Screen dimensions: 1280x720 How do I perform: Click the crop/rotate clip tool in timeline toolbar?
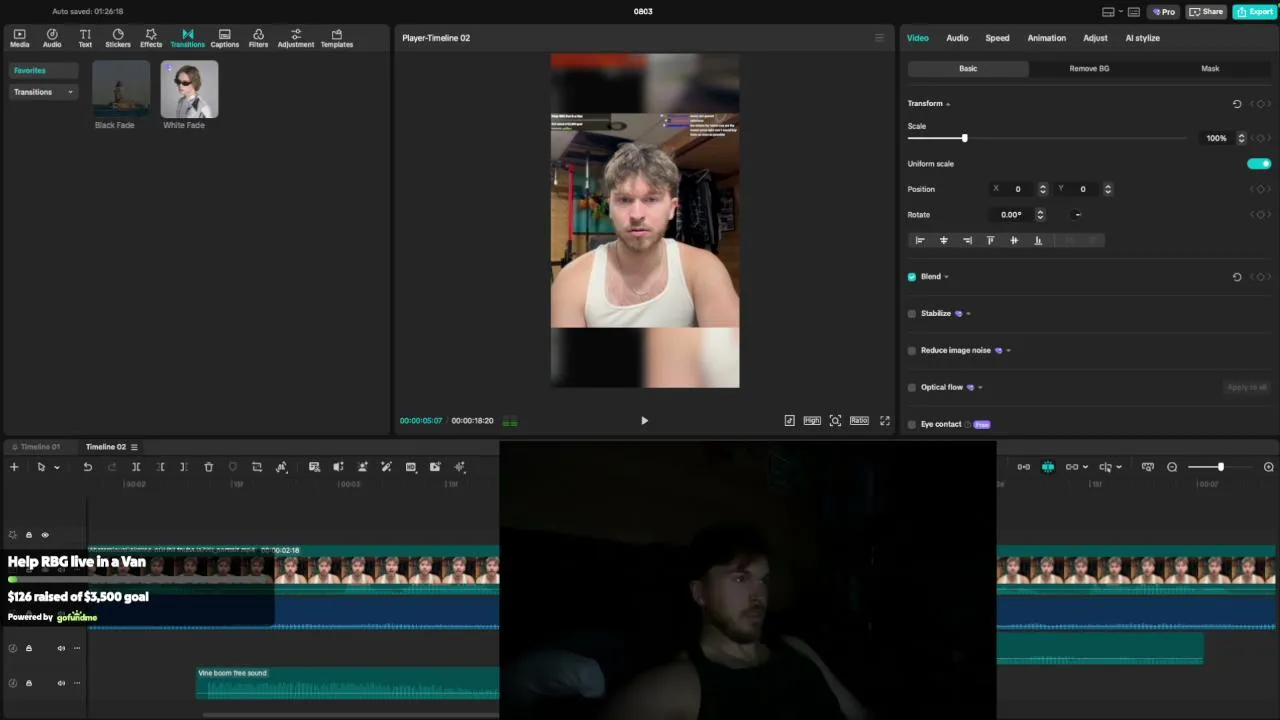point(257,467)
